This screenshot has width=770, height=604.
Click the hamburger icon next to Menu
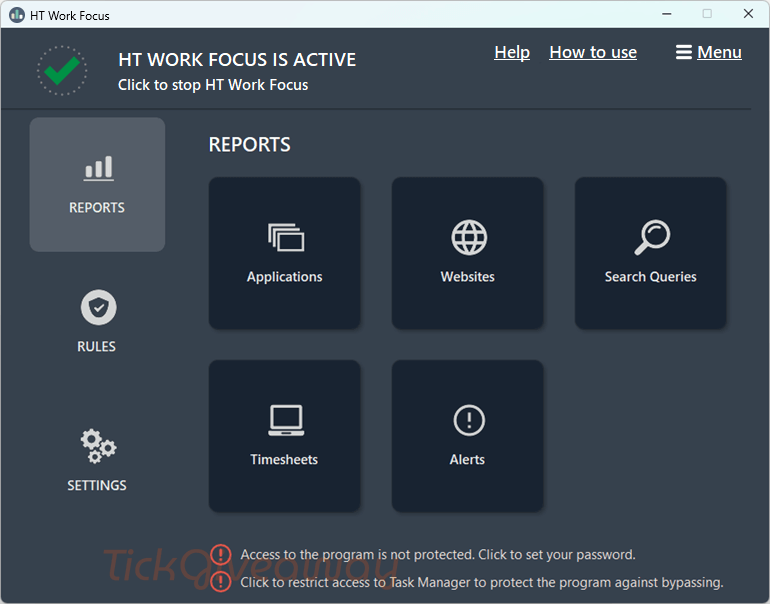[684, 52]
